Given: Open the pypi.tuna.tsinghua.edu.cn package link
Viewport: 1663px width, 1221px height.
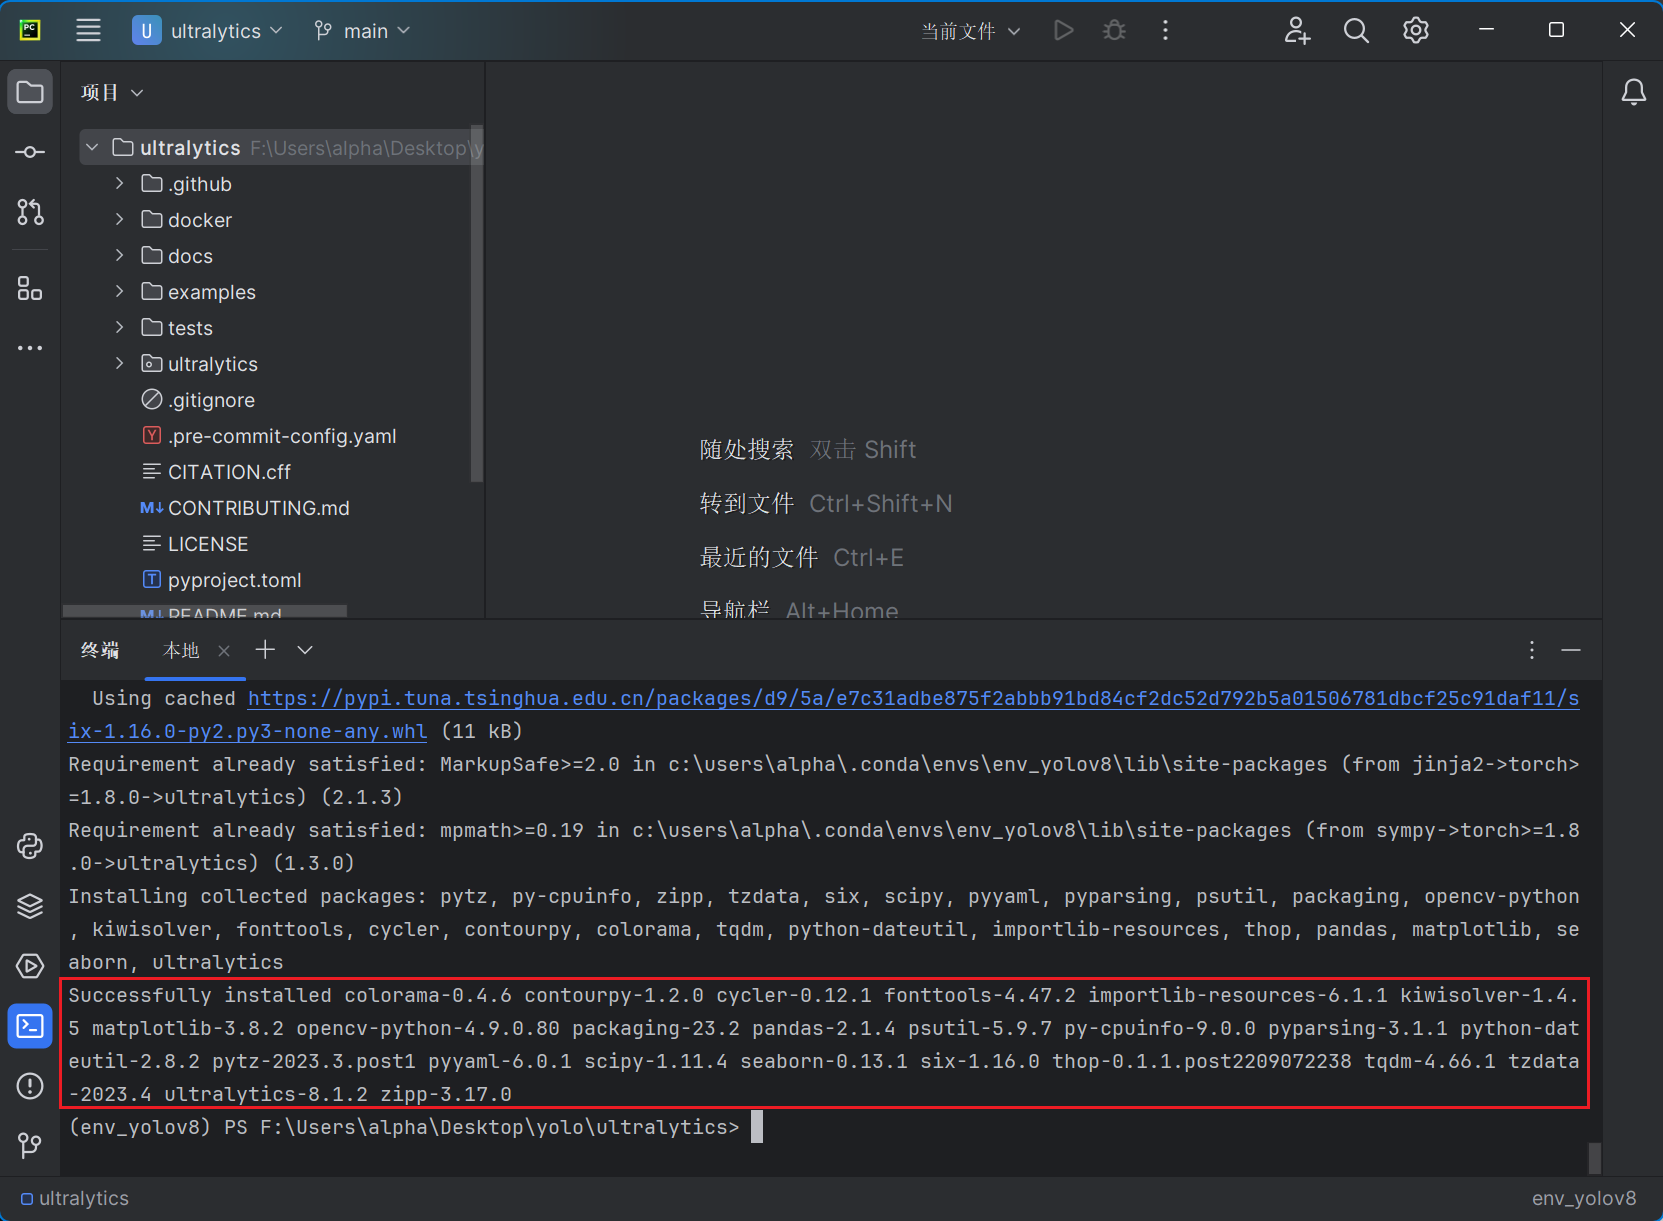Looking at the screenshot, I should 913,698.
